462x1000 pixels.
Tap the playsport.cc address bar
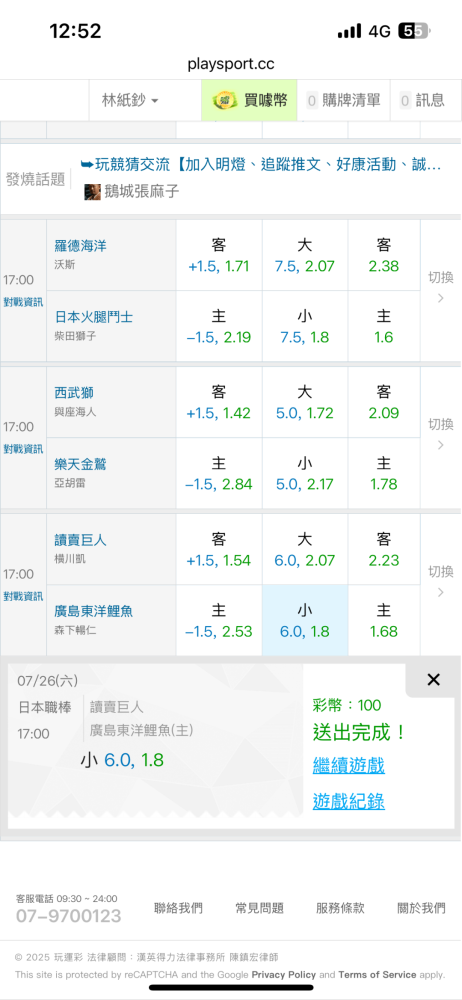[231, 64]
